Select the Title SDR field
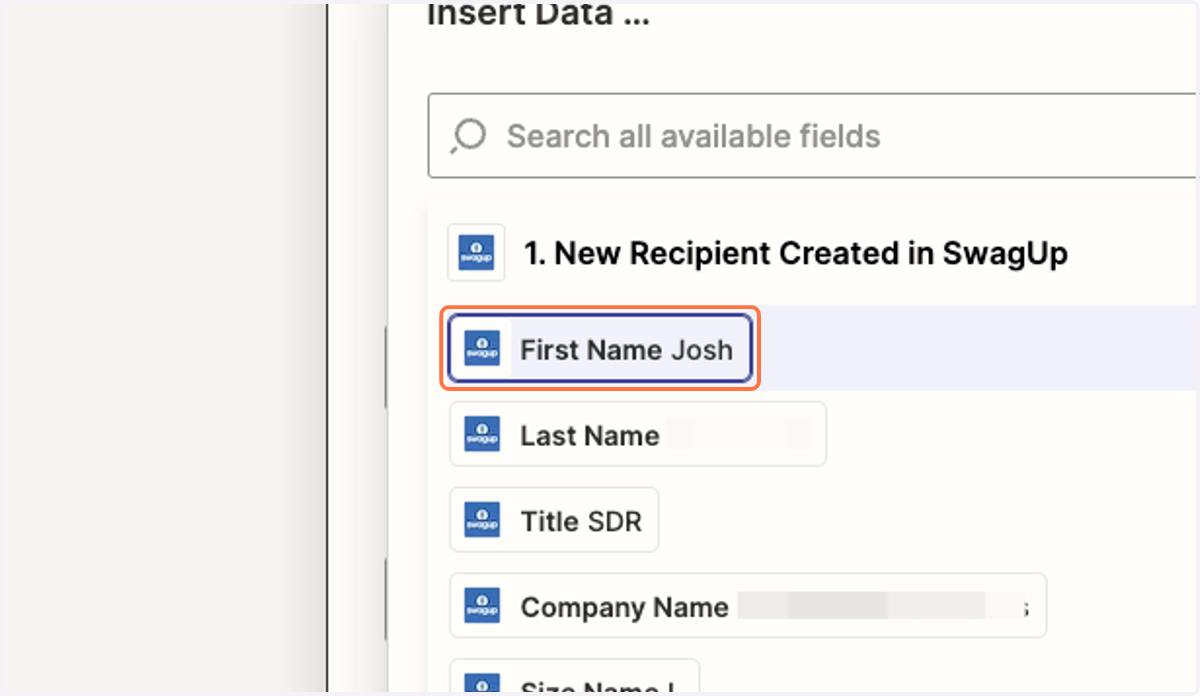 click(x=554, y=520)
